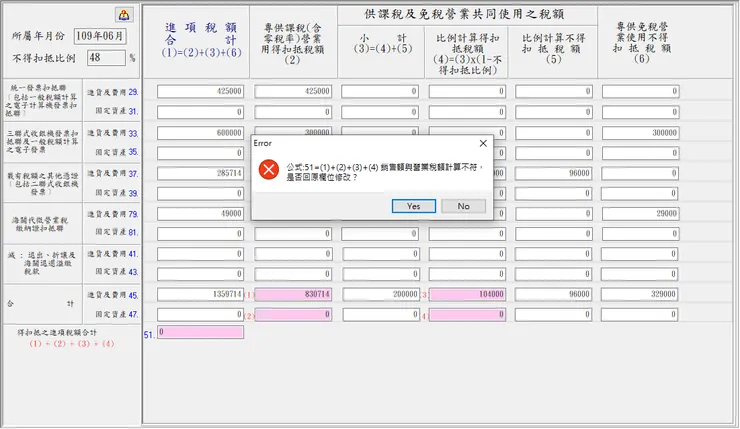Screen dimensions: 740x429
Task: Click the 供課稅及免稅營業共同使用之稅額 header
Action: pyautogui.click(x=464, y=15)
